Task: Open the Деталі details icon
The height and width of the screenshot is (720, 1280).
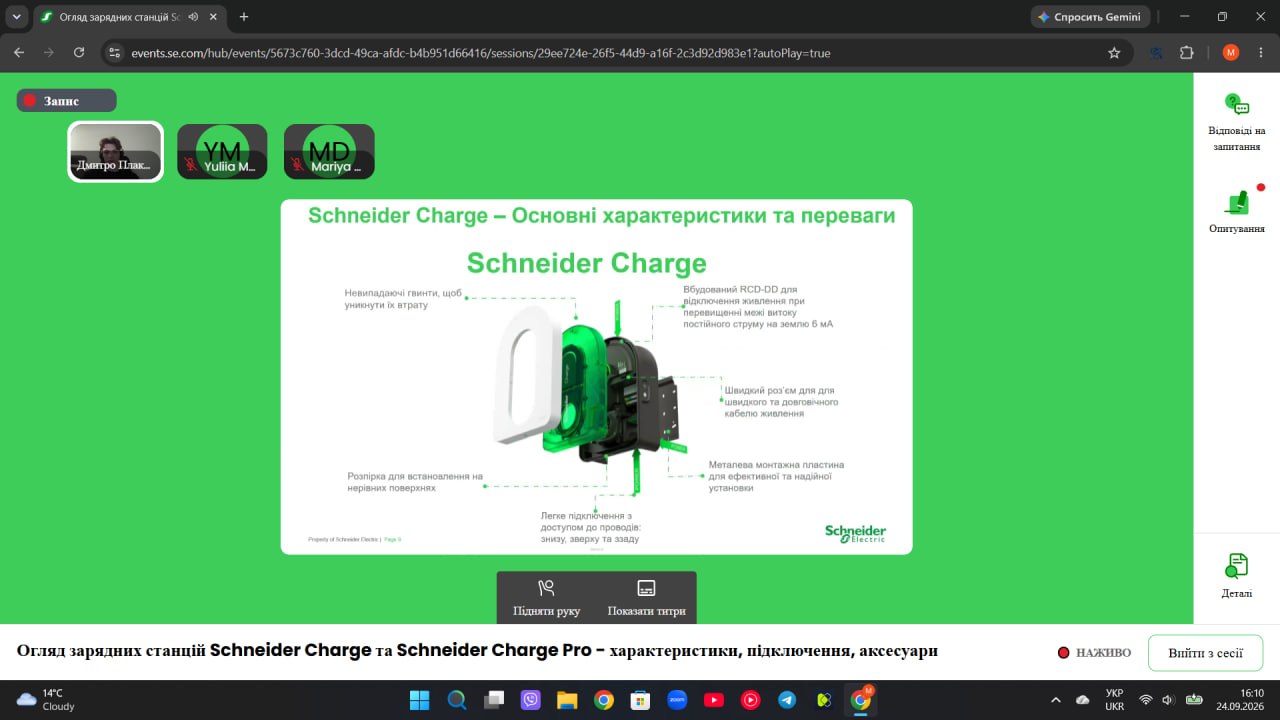Action: (x=1236, y=575)
